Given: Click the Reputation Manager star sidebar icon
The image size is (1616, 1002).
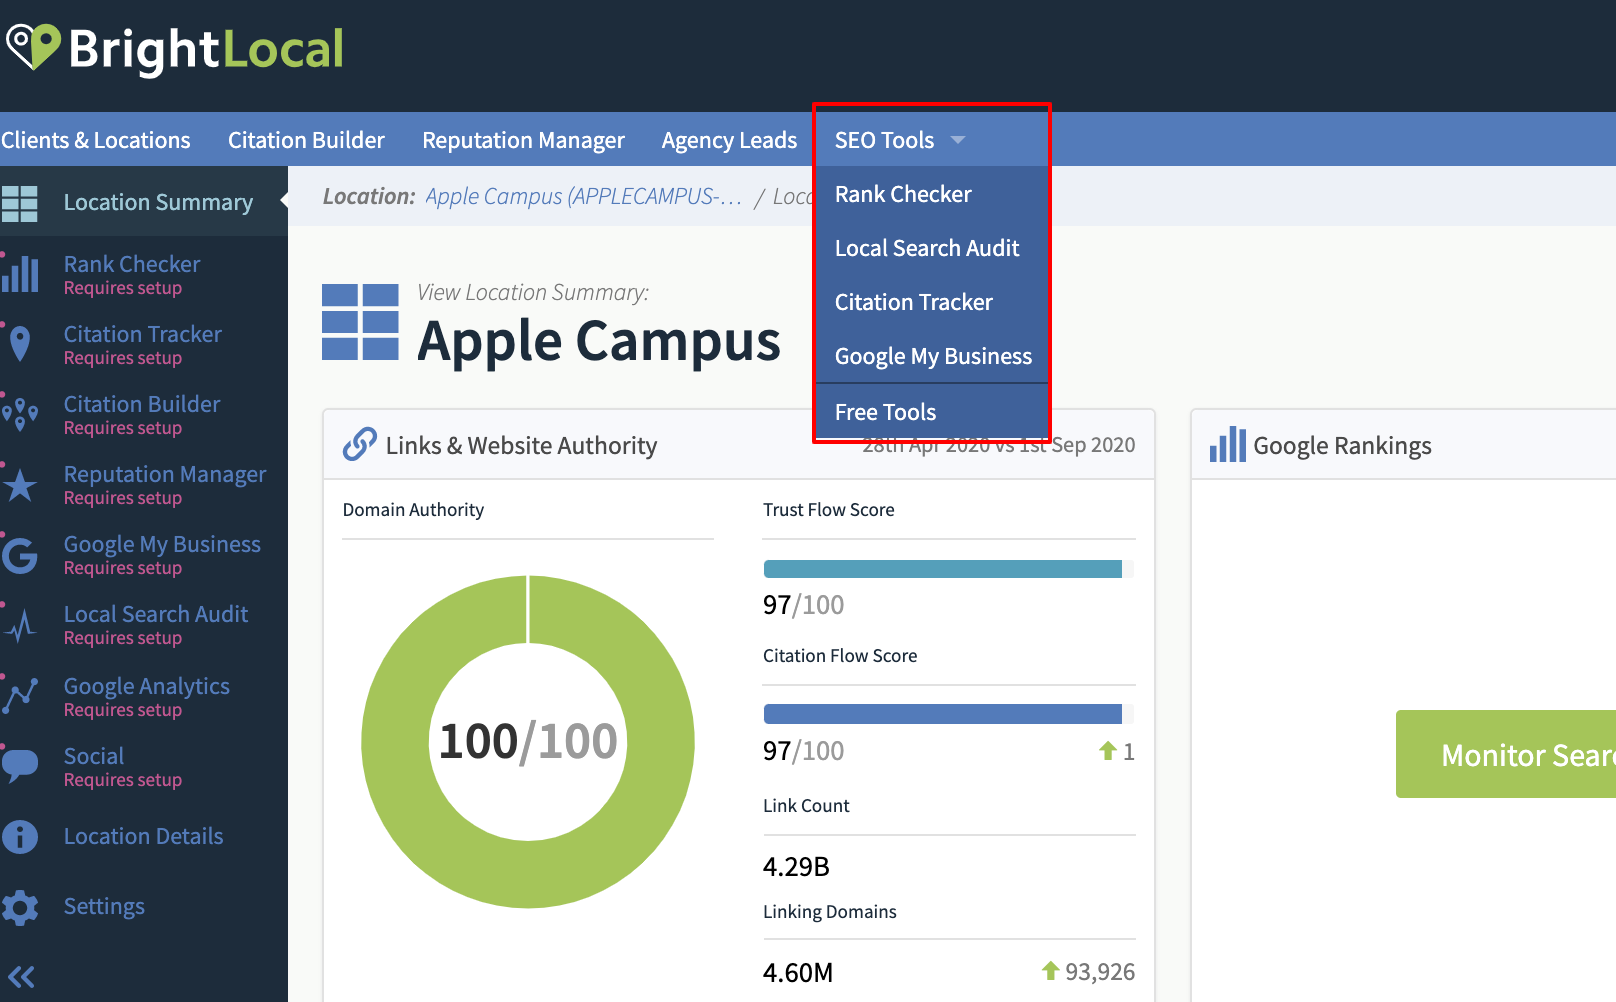Looking at the screenshot, I should click(20, 485).
